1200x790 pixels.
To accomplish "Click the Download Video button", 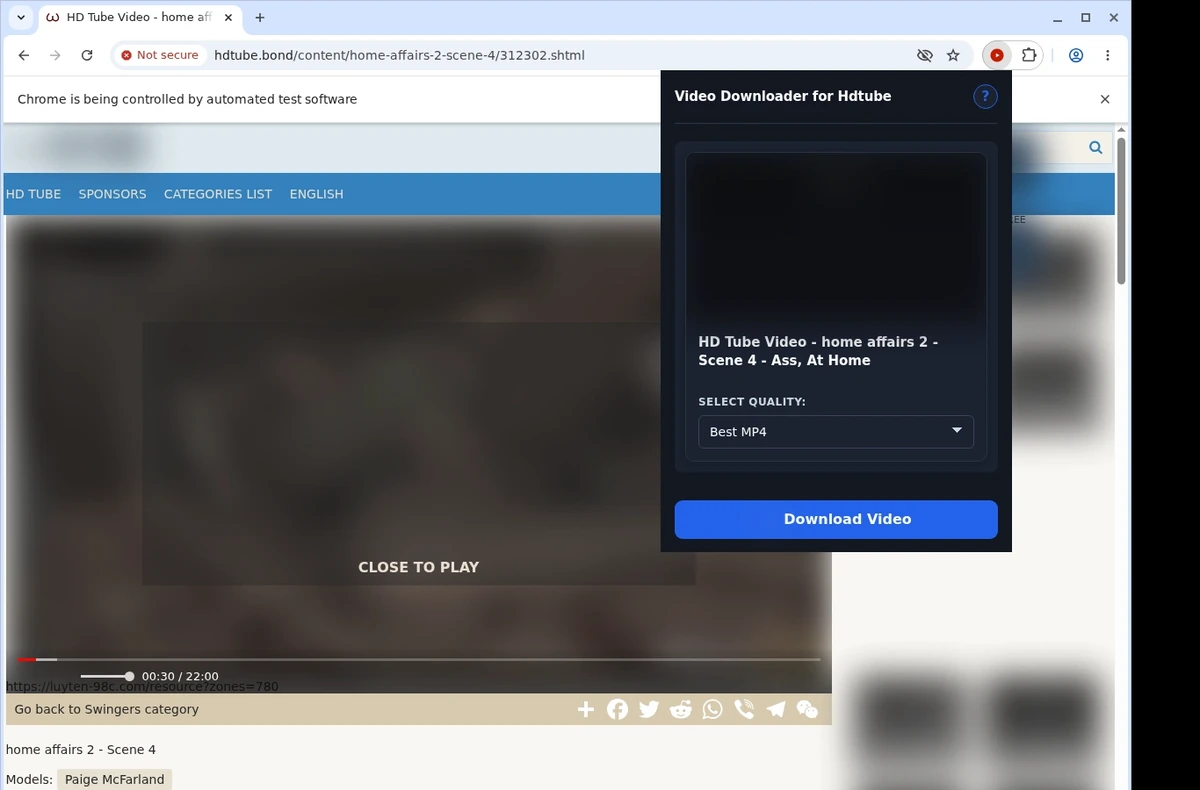I will pyautogui.click(x=836, y=519).
